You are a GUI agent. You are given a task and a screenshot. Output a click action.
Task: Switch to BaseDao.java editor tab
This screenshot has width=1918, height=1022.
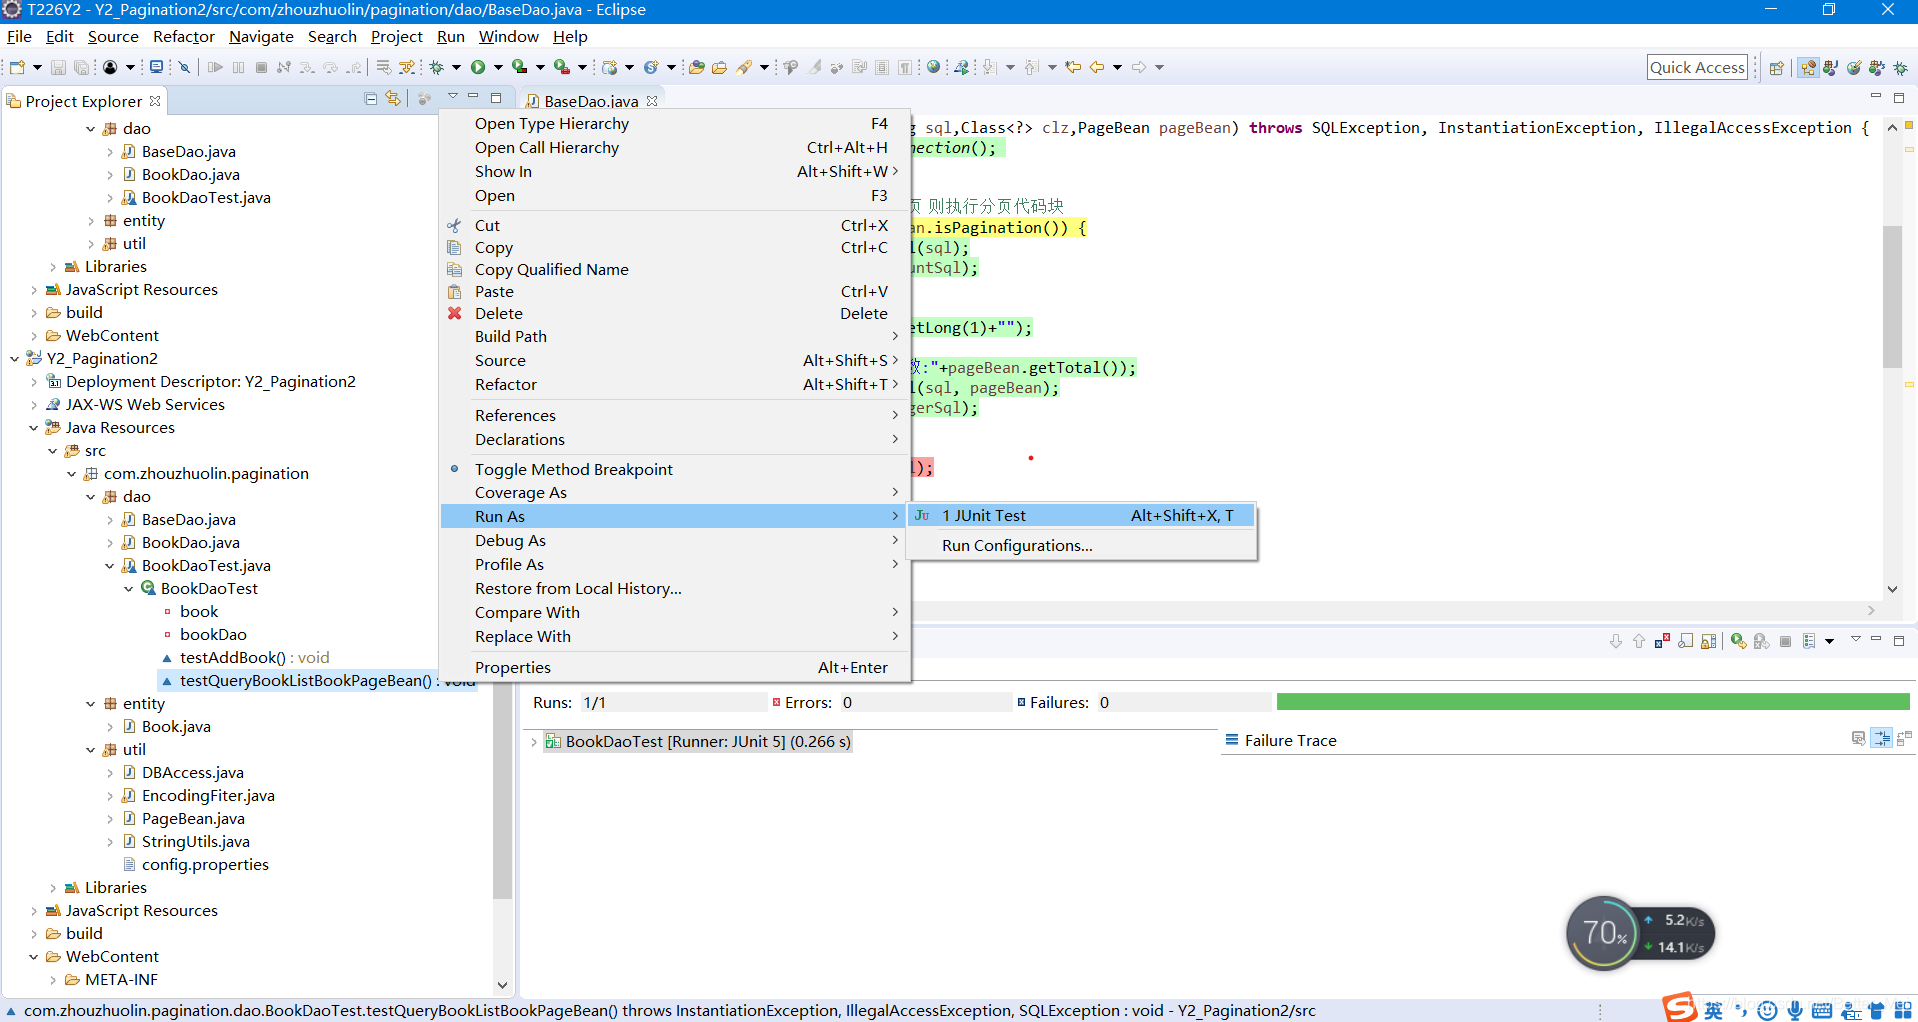(x=590, y=101)
